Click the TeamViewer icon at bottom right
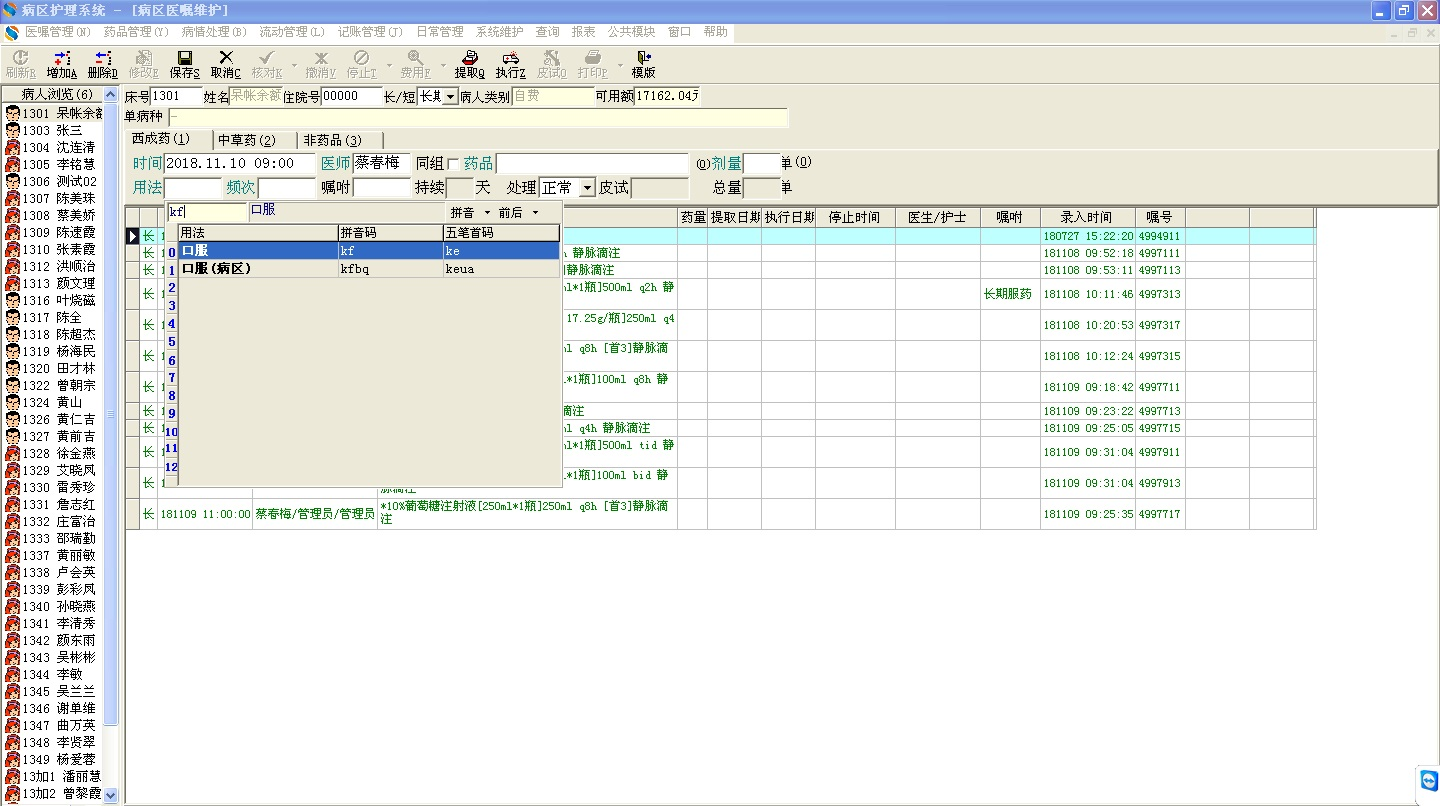Viewport: 1440px width, 806px height. coord(1429,780)
